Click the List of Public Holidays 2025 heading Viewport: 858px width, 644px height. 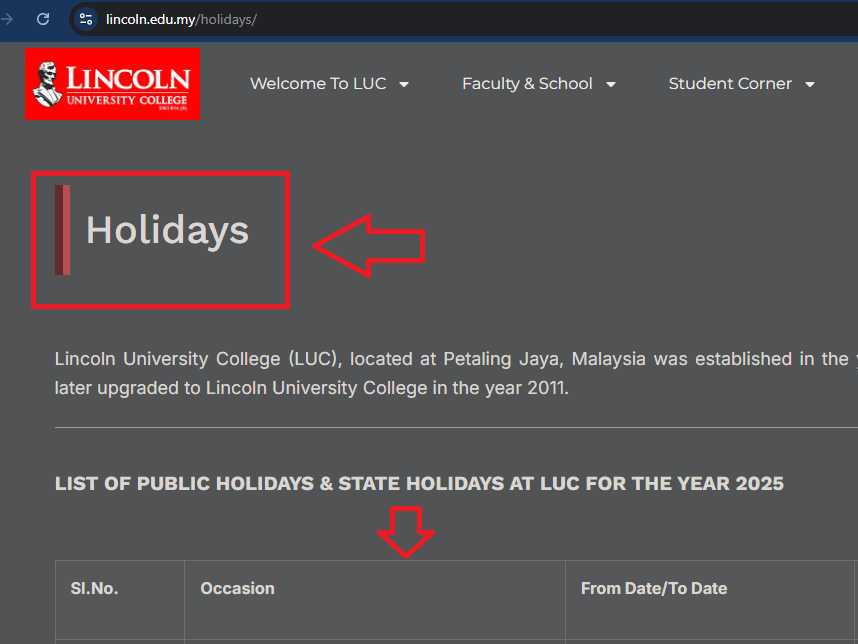419,483
